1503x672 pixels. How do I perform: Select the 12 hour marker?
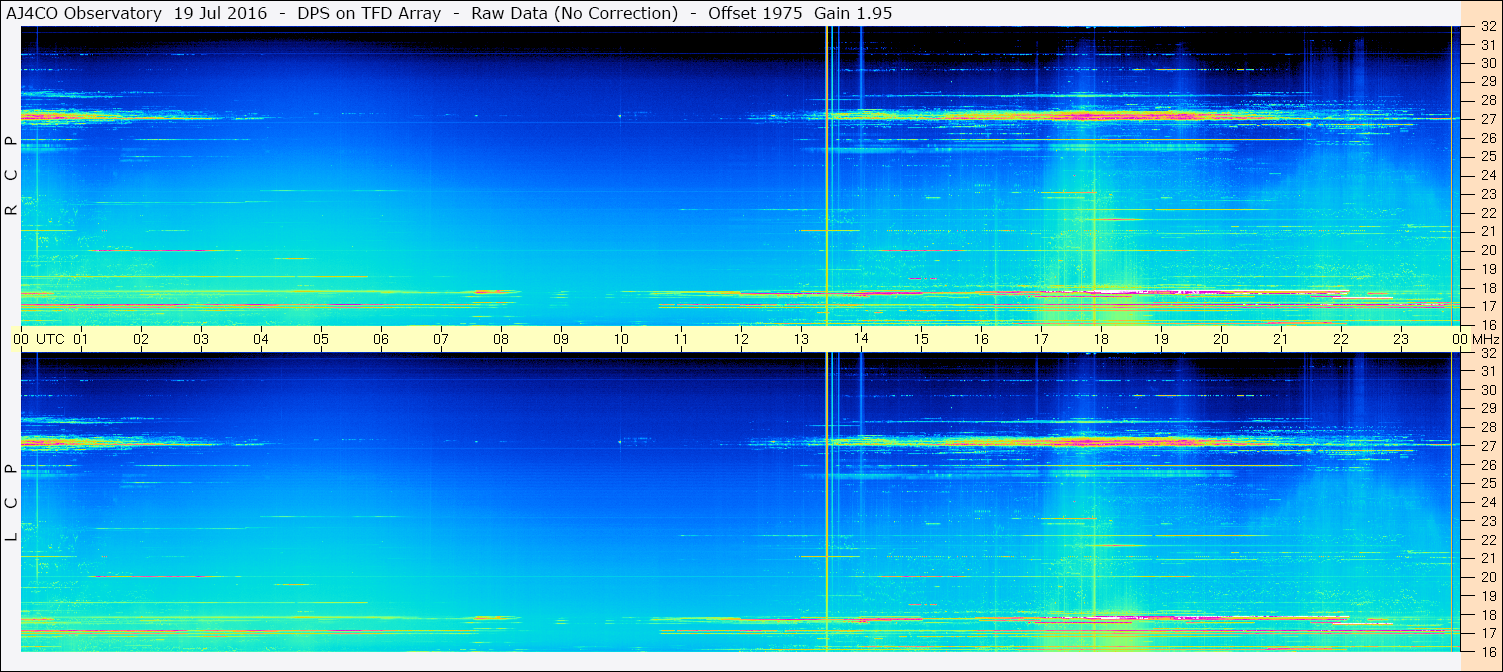coord(741,339)
